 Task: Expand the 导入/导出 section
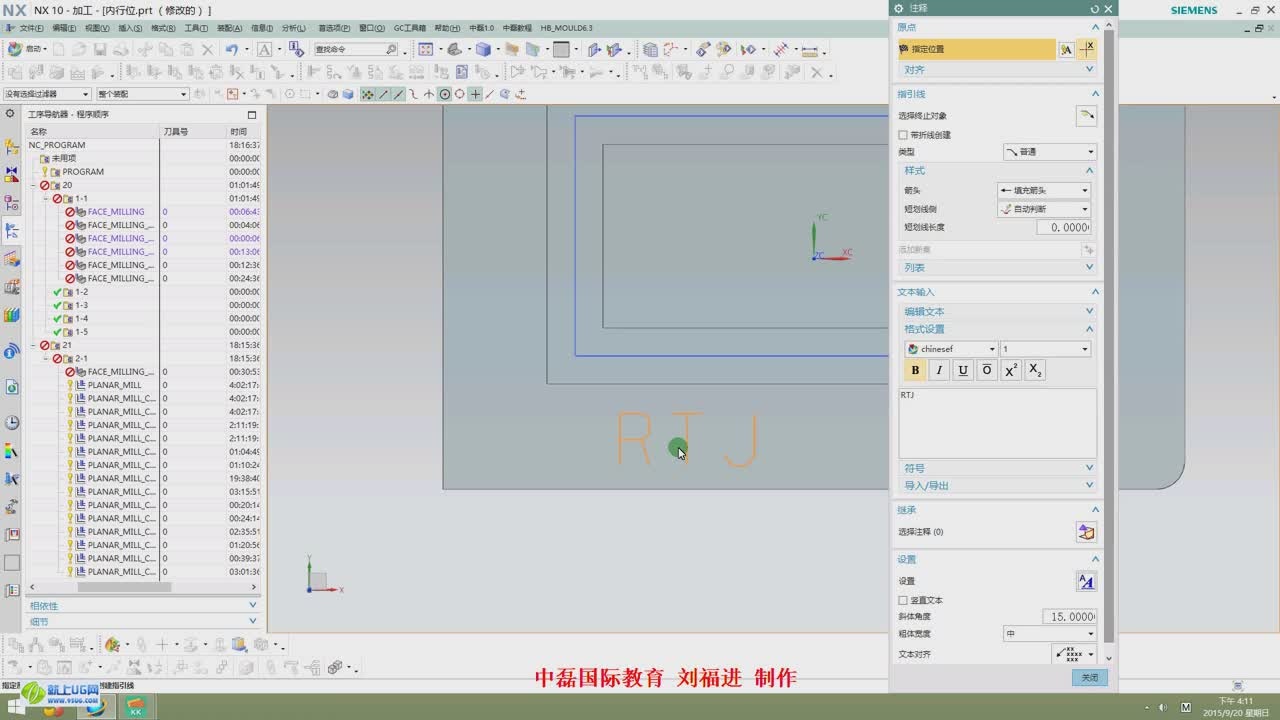tap(997, 486)
